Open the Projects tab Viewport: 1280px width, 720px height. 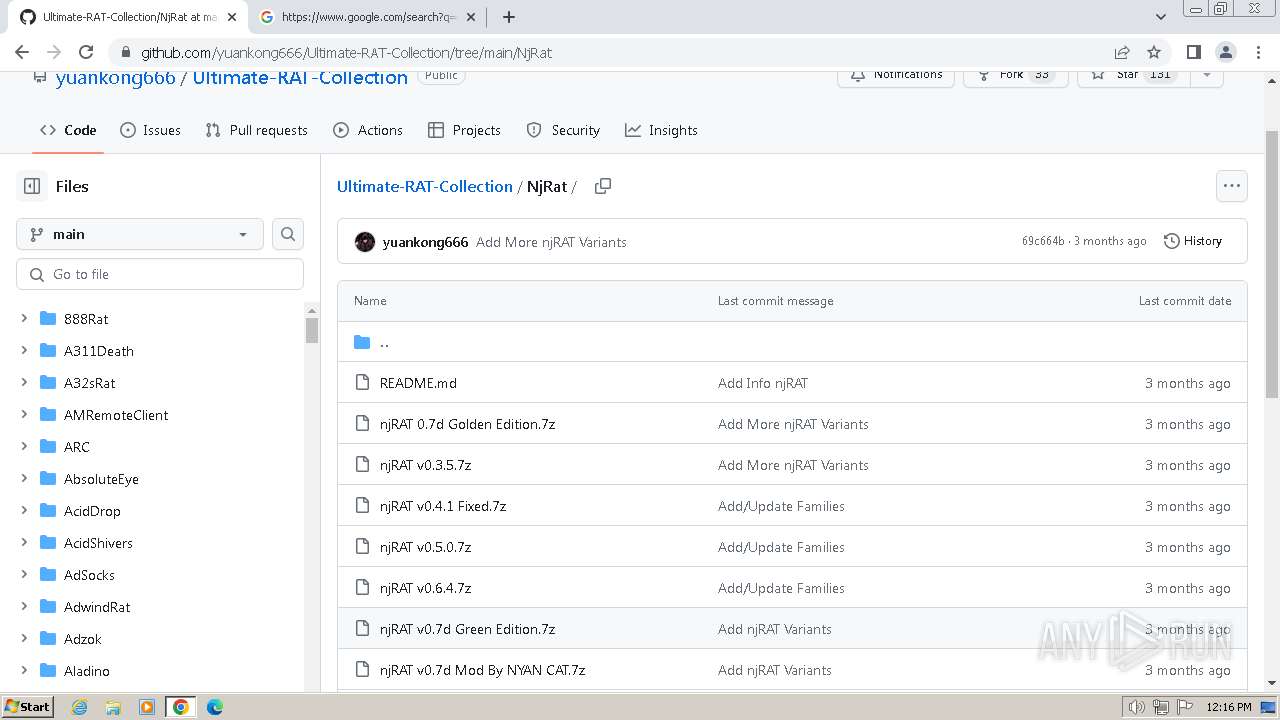464,130
